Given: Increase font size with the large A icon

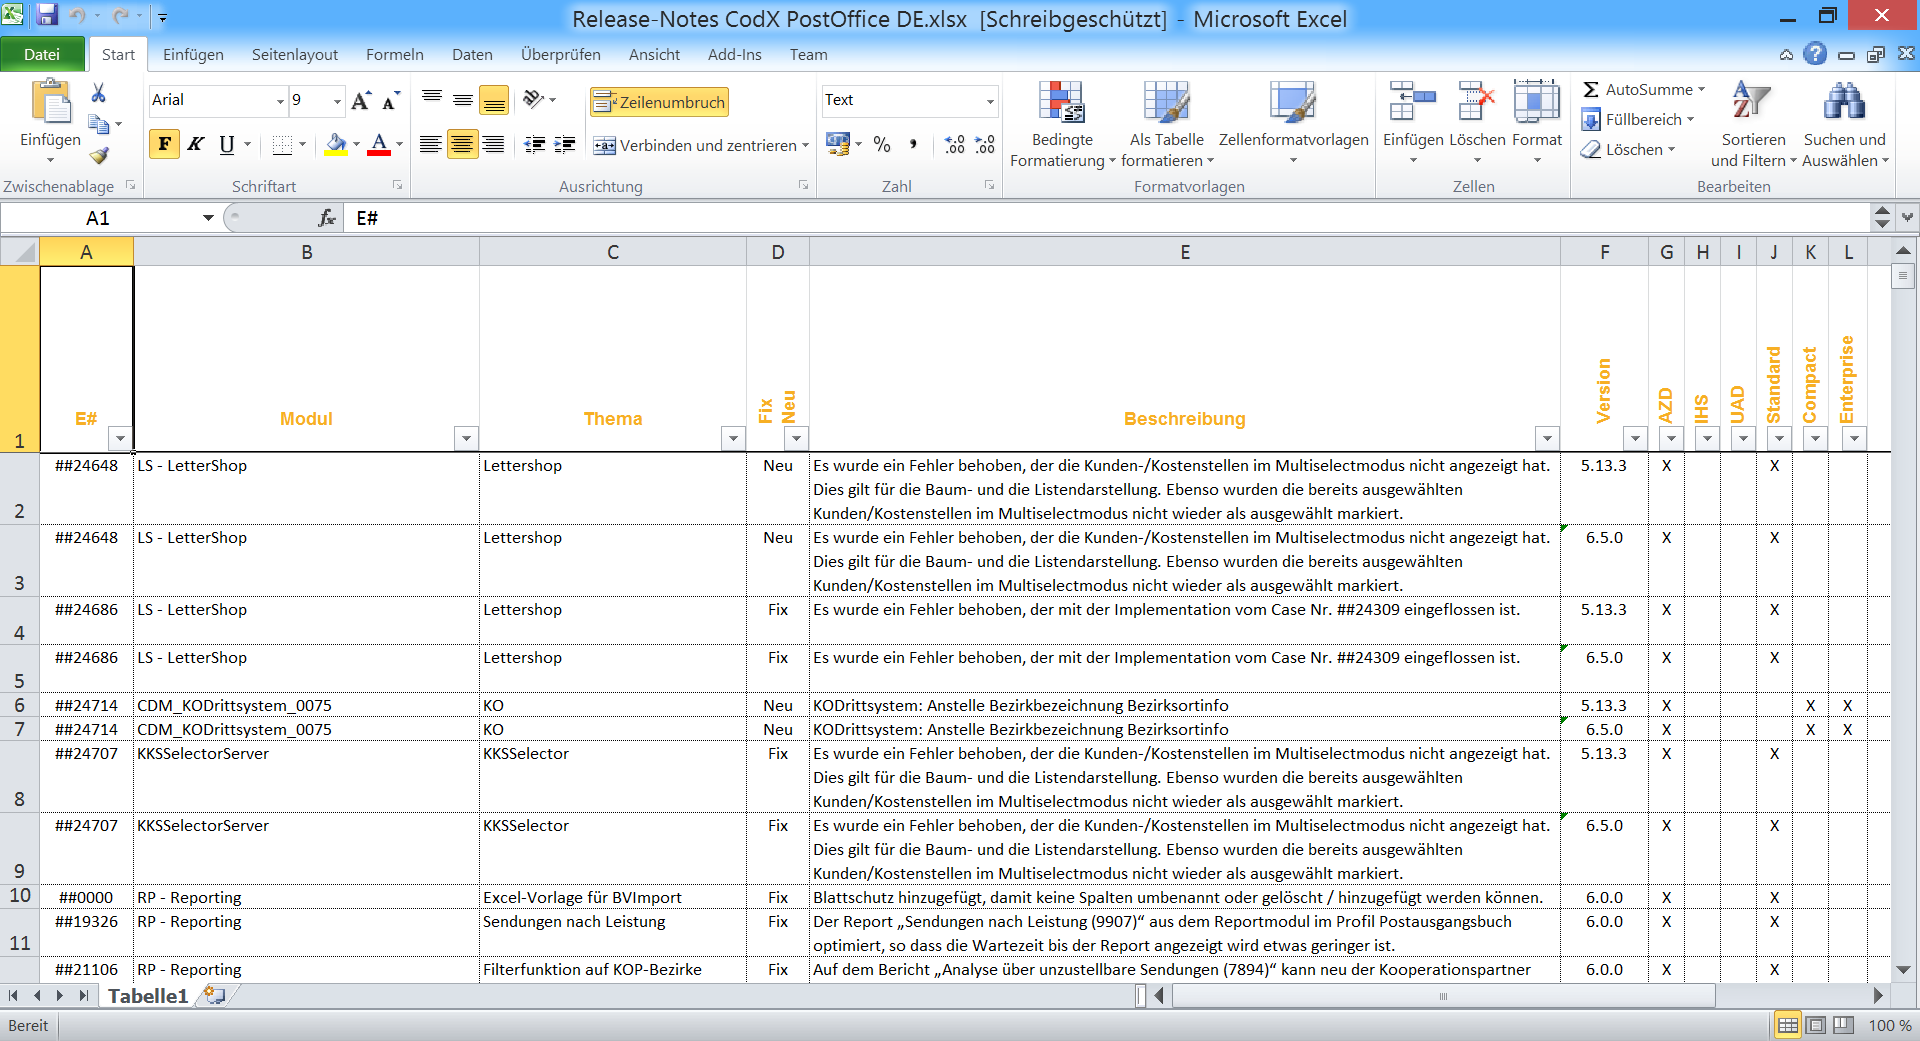Looking at the screenshot, I should 361,100.
